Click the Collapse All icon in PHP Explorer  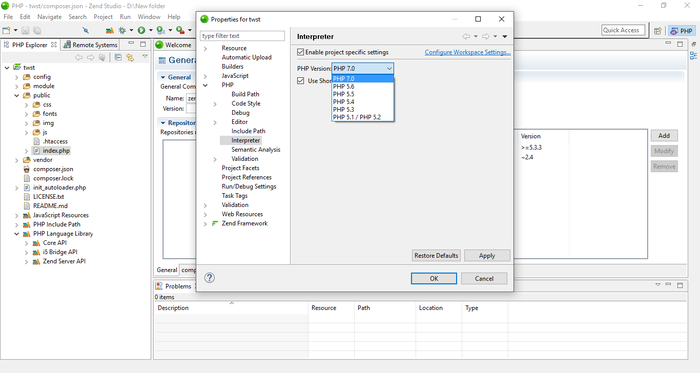[x=118, y=57]
